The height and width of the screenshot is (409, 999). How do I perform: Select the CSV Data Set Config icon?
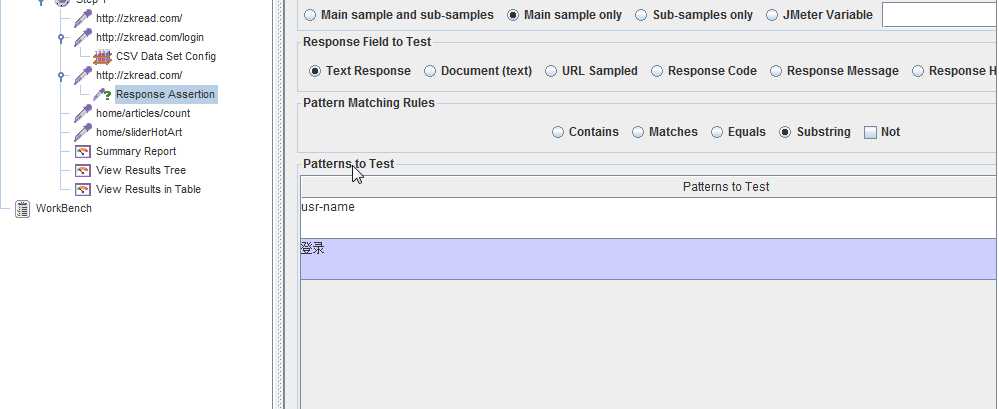103,57
